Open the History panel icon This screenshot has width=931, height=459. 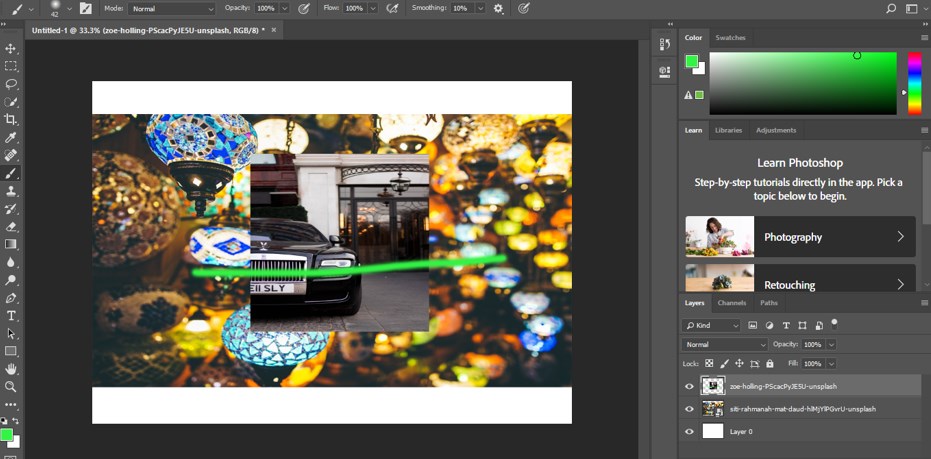coord(664,44)
